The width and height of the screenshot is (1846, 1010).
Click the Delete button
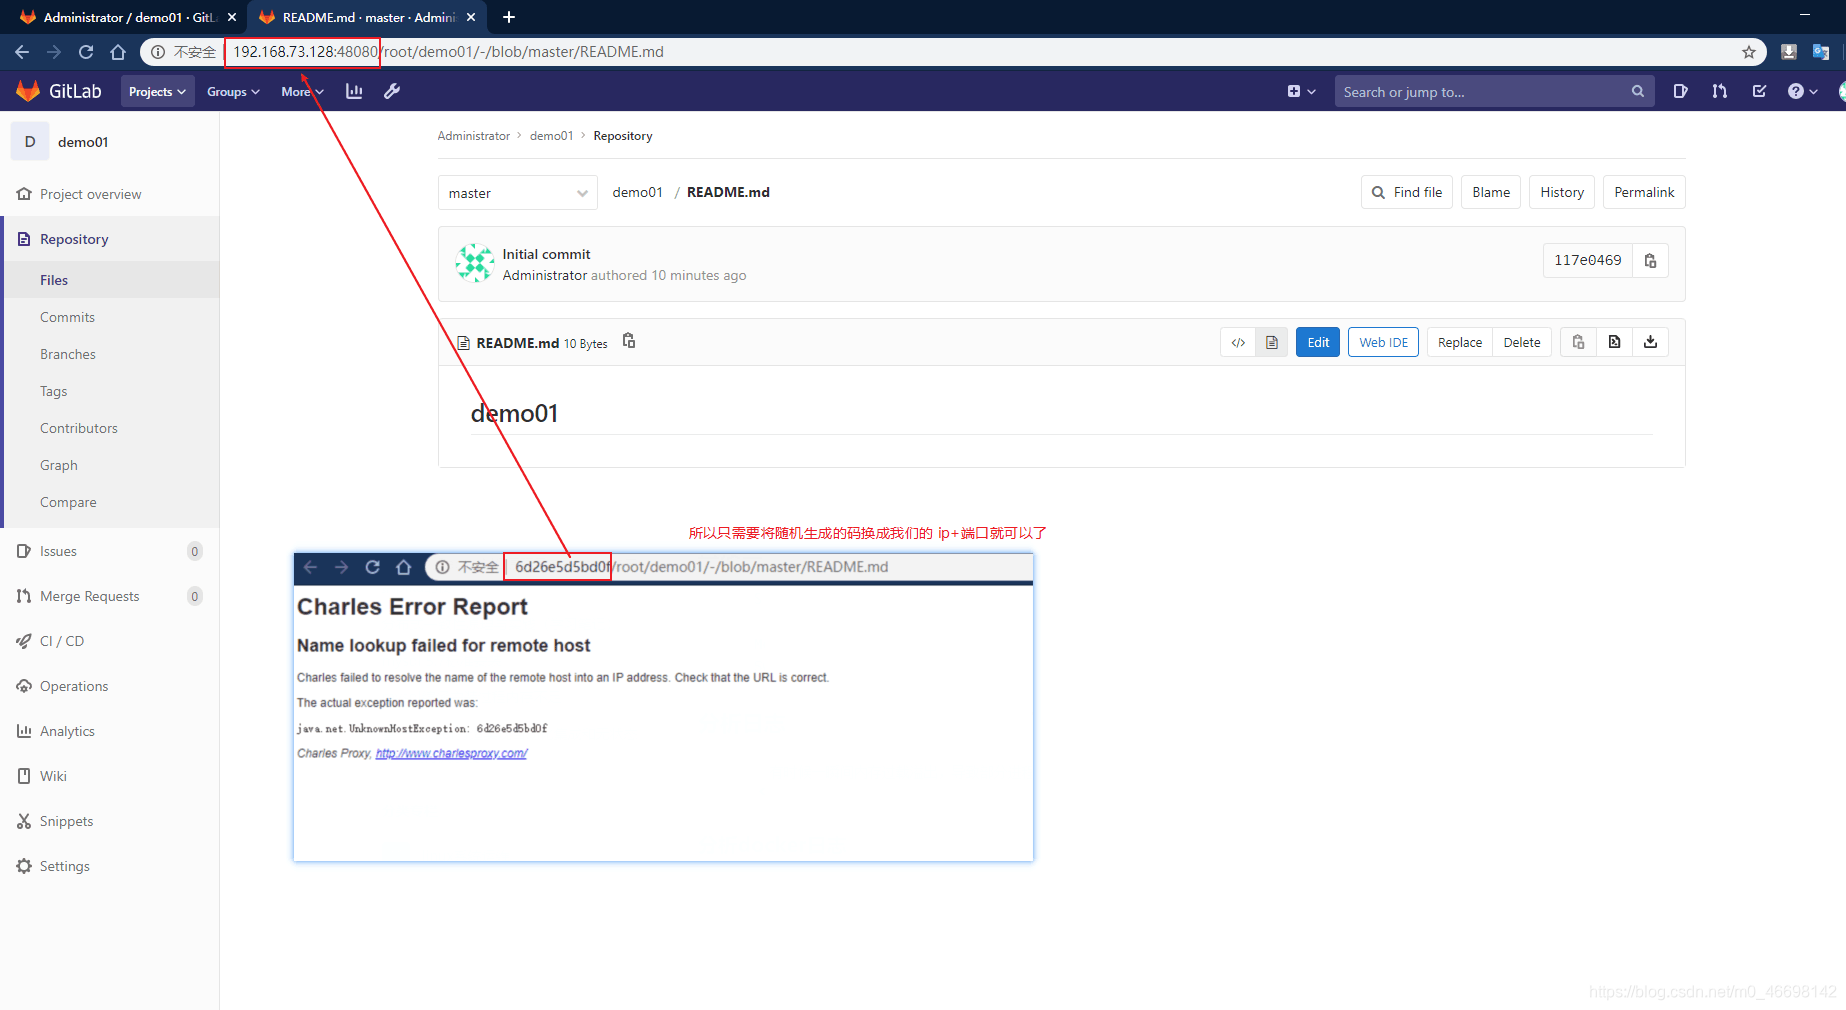(x=1522, y=342)
